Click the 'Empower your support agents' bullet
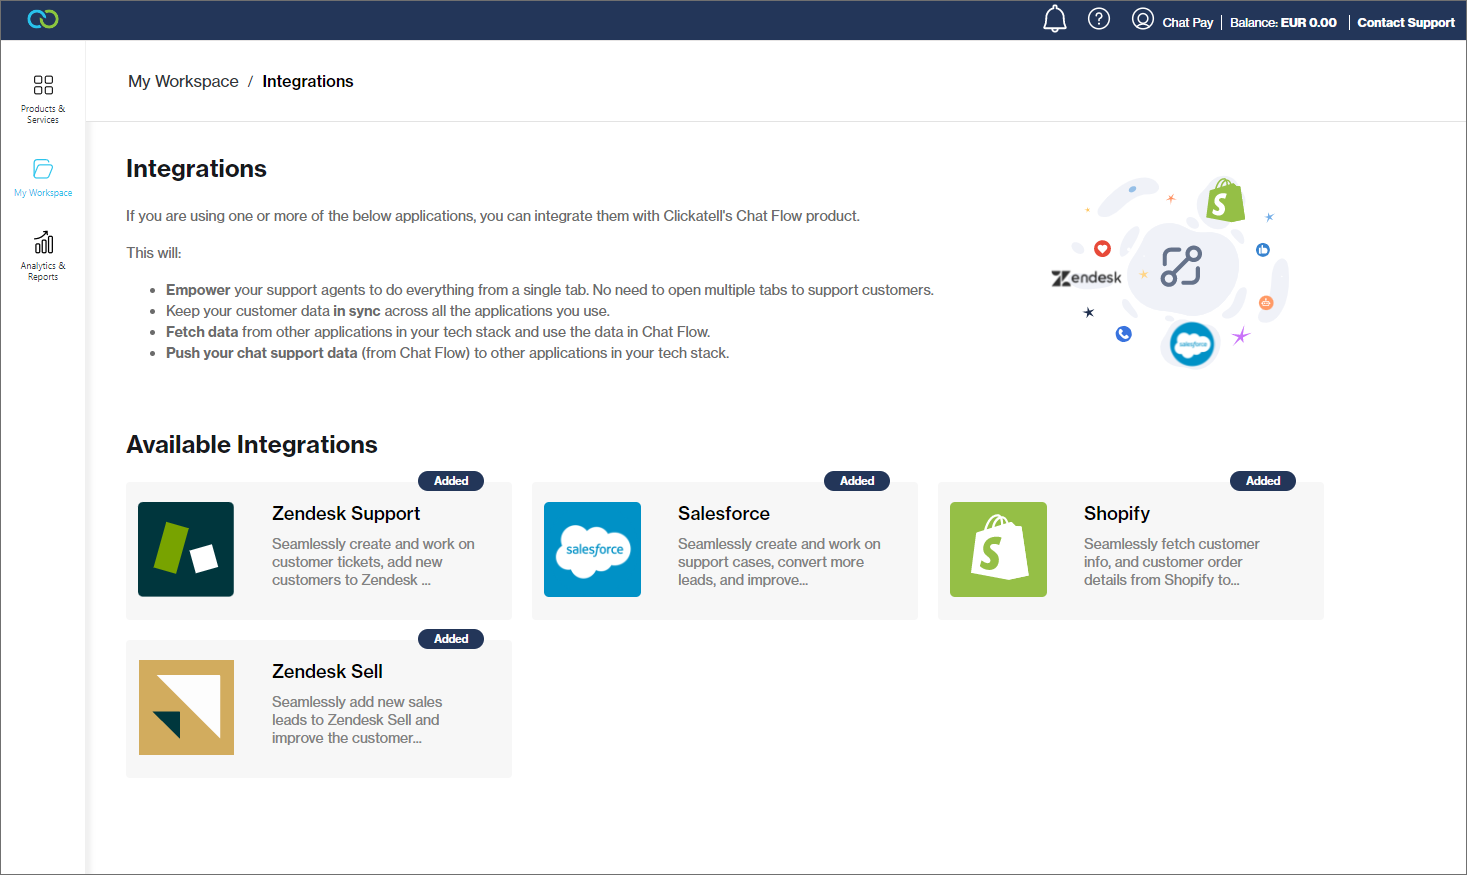The image size is (1467, 875). [550, 290]
